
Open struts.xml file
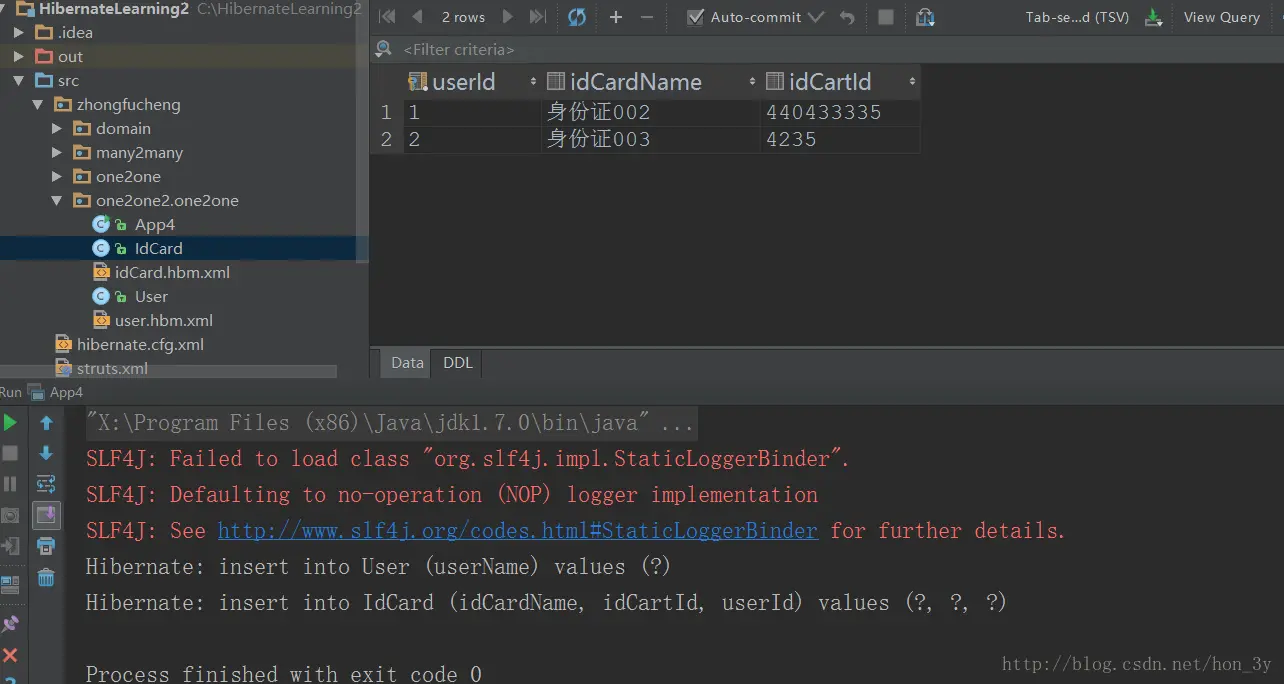(112, 369)
